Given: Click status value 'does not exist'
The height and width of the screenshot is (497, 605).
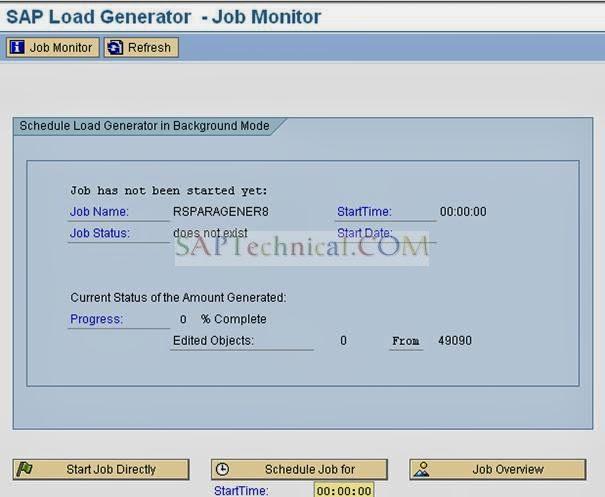Looking at the screenshot, I should (x=210, y=233).
